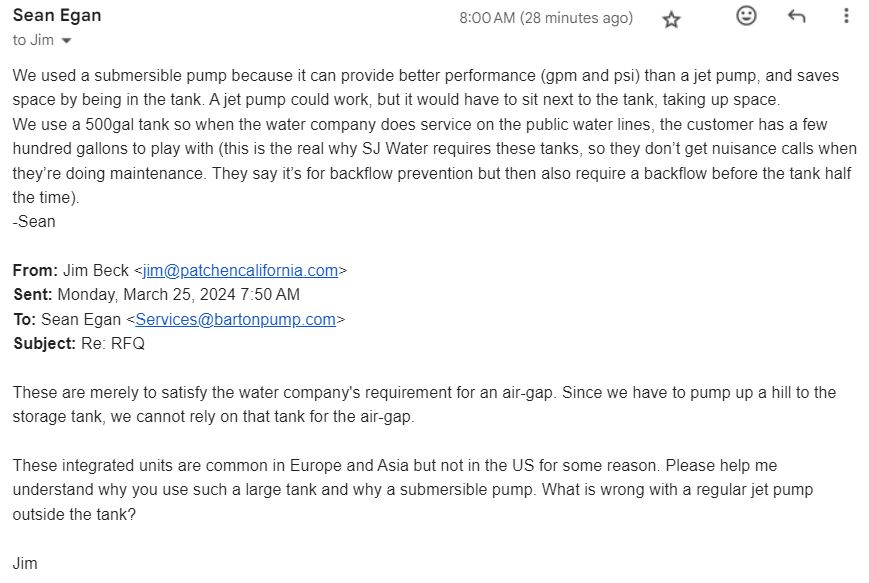Click the "To:" label in quoted header
The image size is (869, 583).
tap(24, 319)
